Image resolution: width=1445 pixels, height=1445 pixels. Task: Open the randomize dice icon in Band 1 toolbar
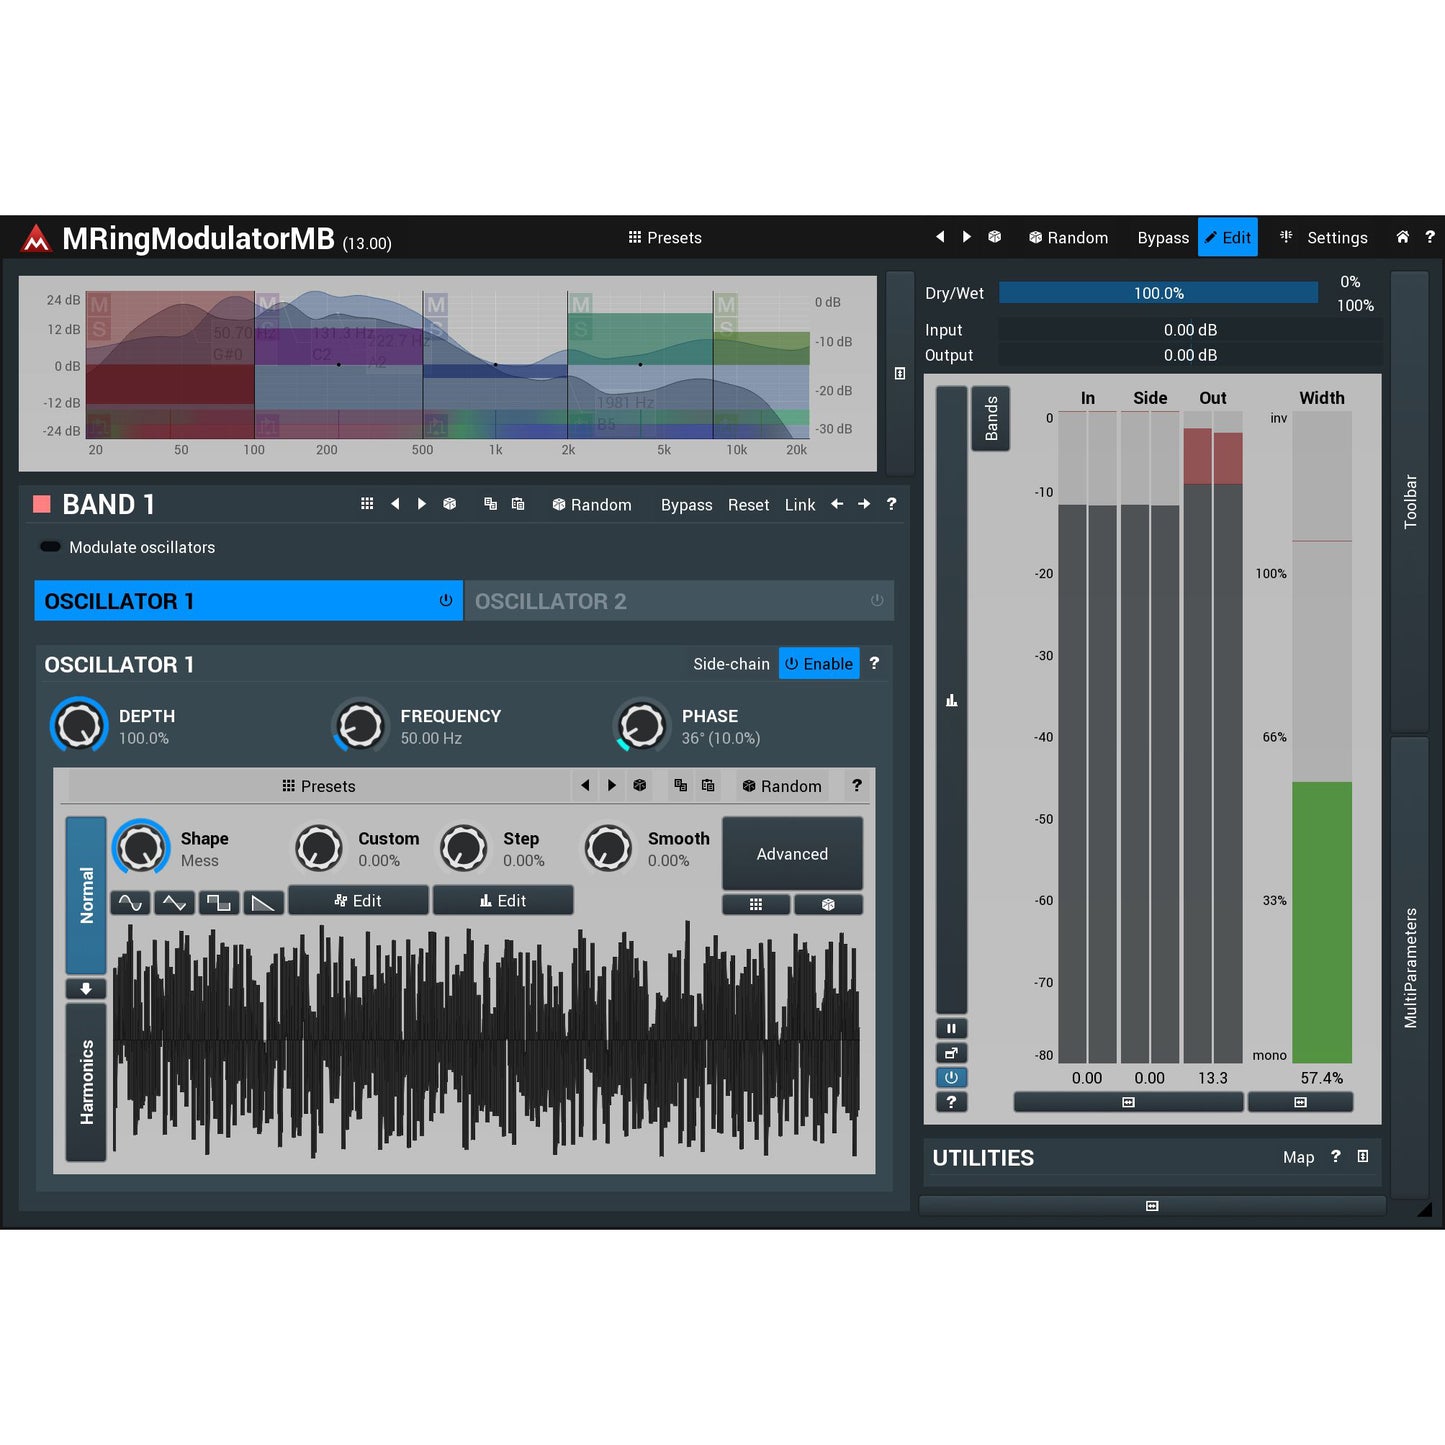point(450,504)
